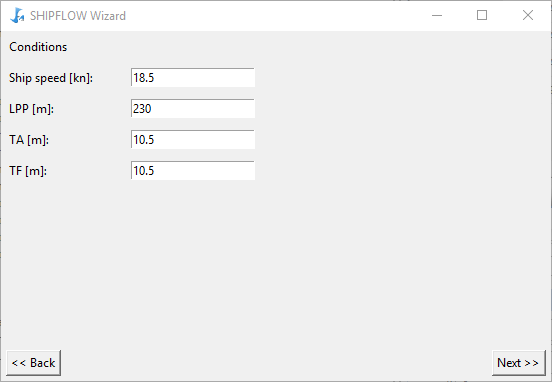Click the TF [m] label

(28, 171)
